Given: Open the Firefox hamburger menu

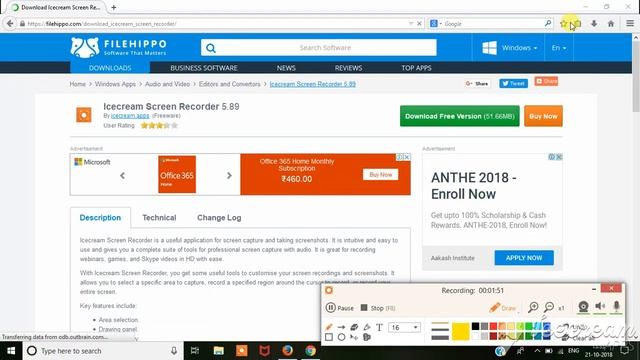Looking at the screenshot, I should click(630, 24).
